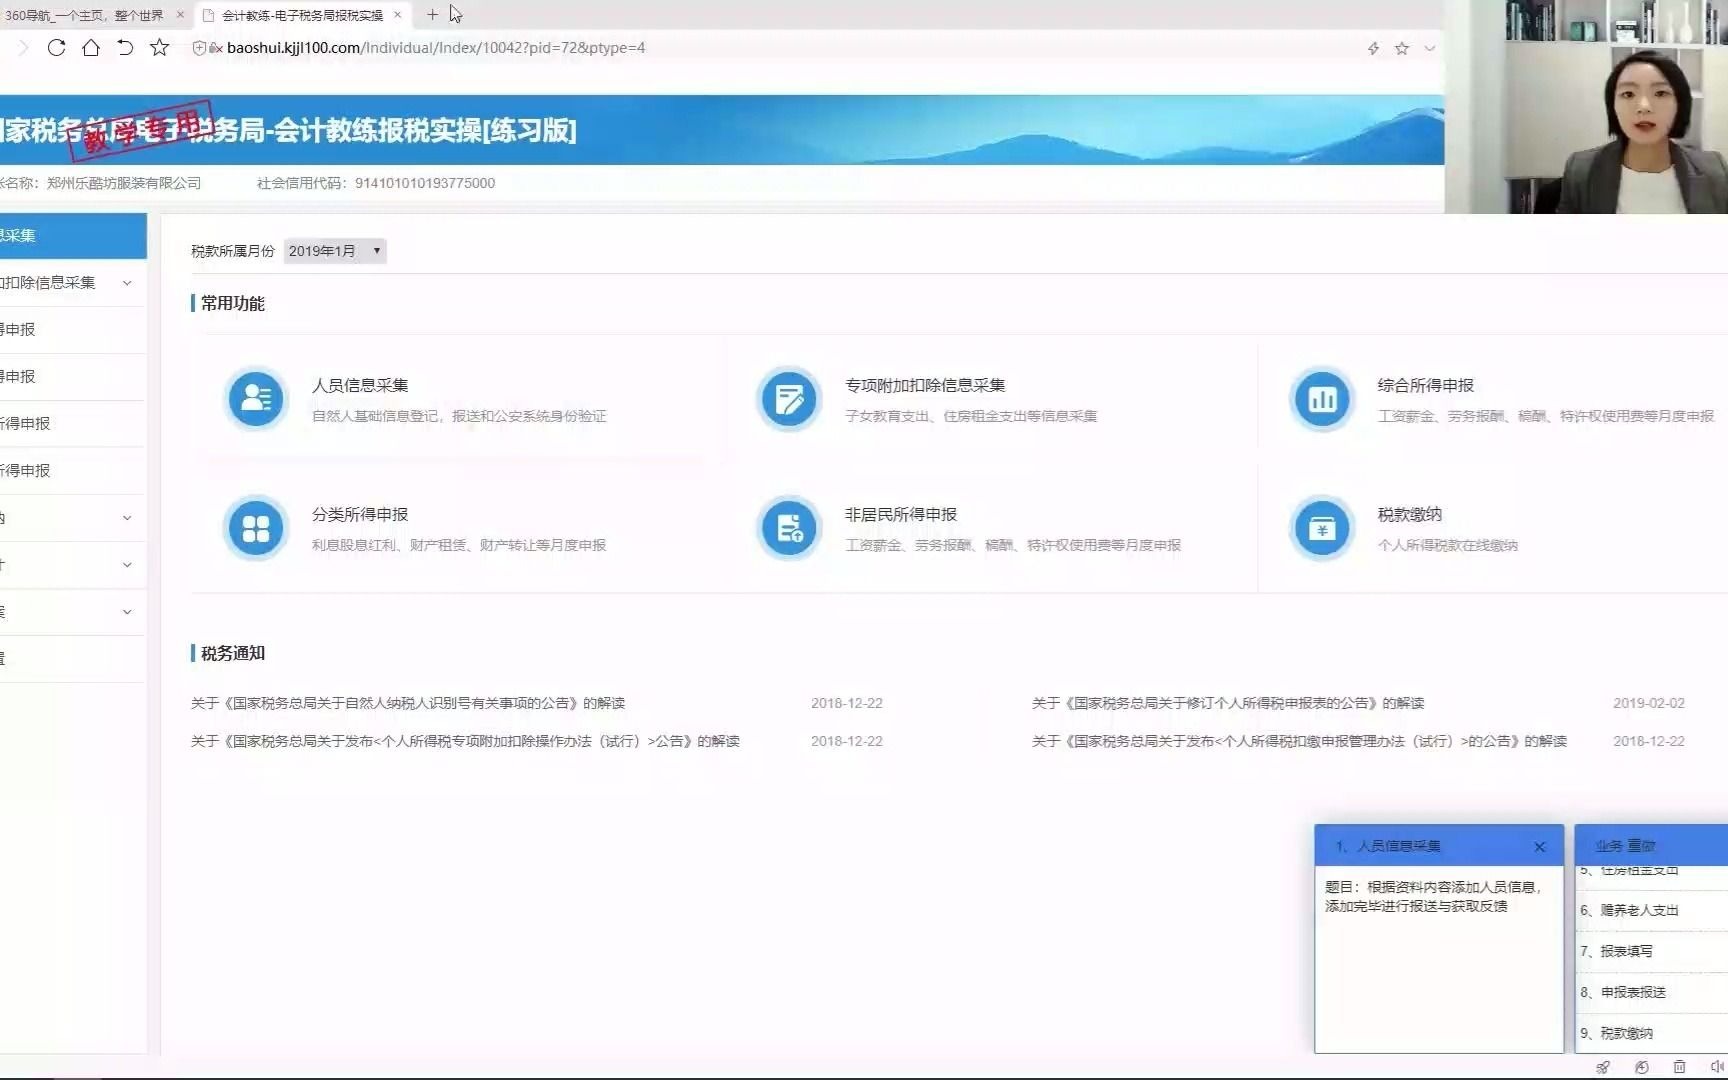
Task: Select the 息采集 highlighted sidebar item
Action: [73, 236]
